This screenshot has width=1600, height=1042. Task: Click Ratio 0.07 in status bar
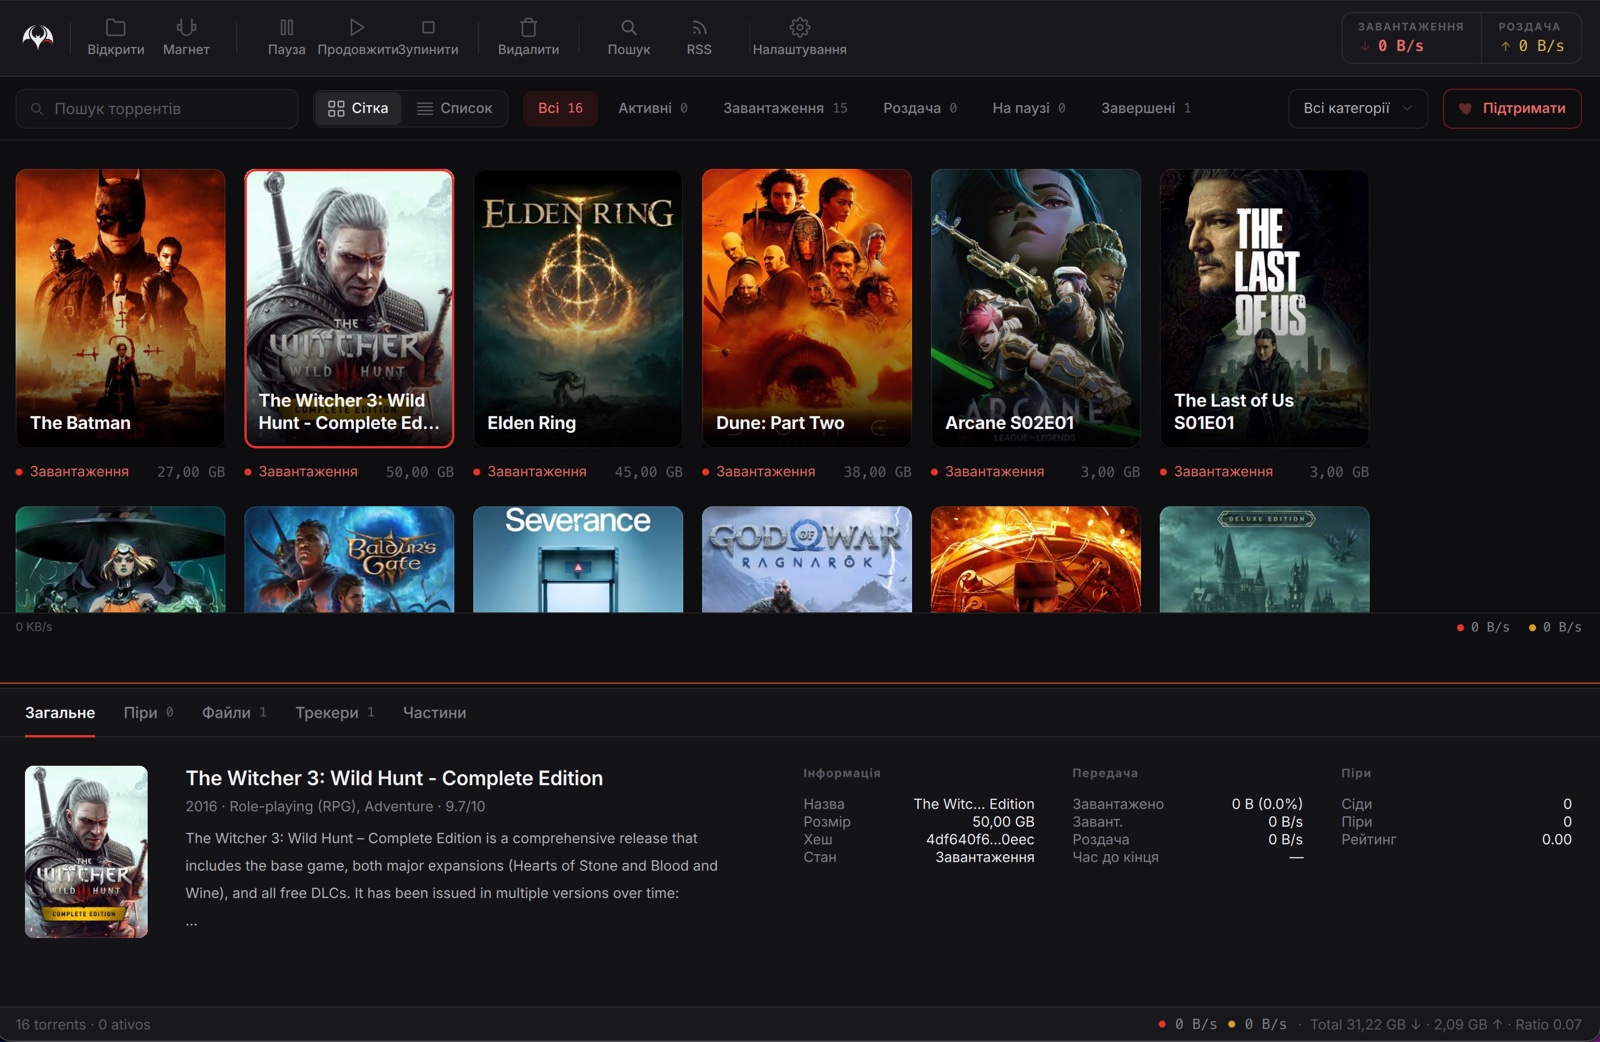tap(1548, 1025)
